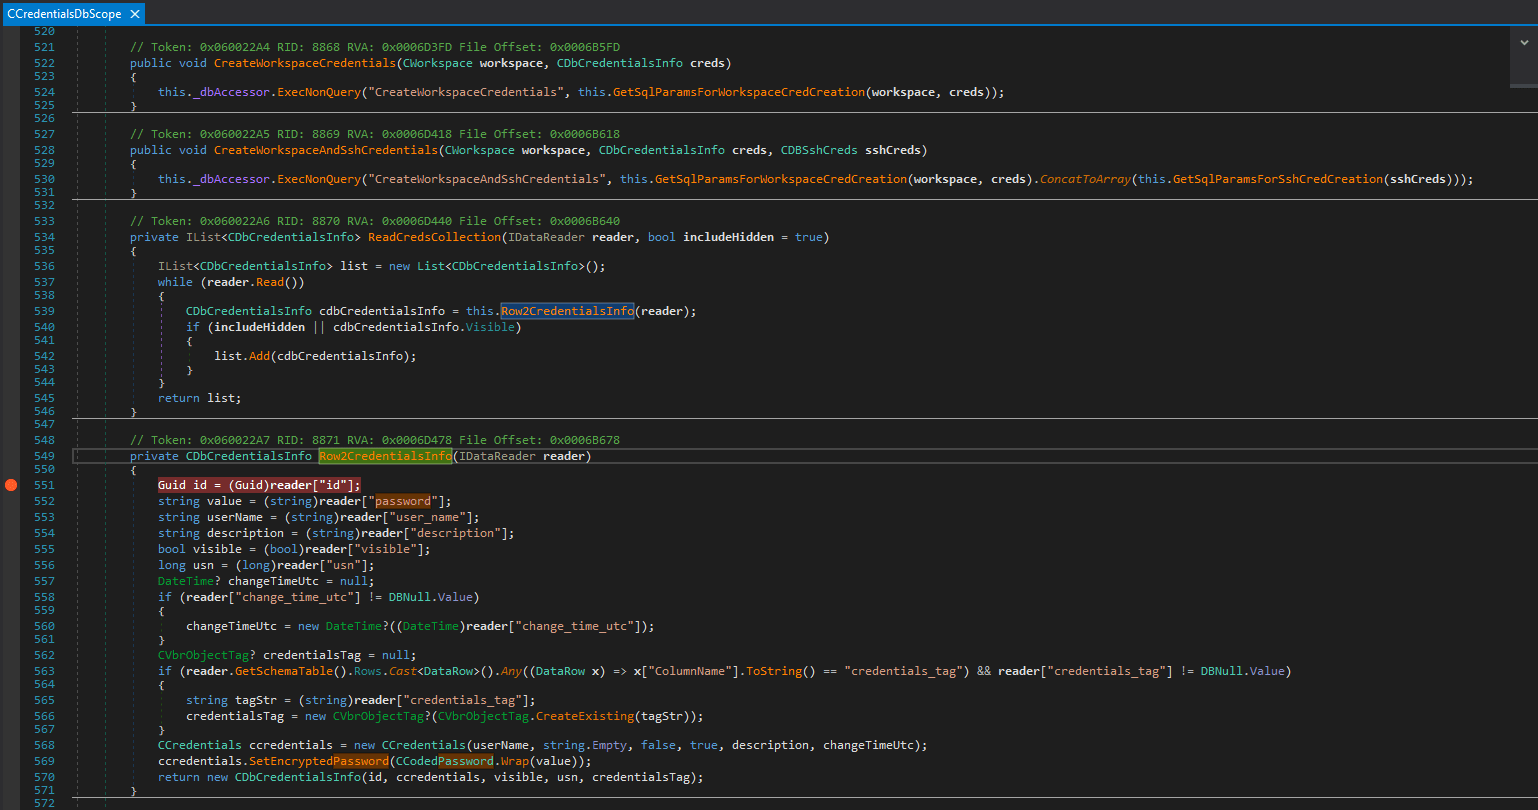Remove the breakpoint dot at line 551

(x=10, y=485)
